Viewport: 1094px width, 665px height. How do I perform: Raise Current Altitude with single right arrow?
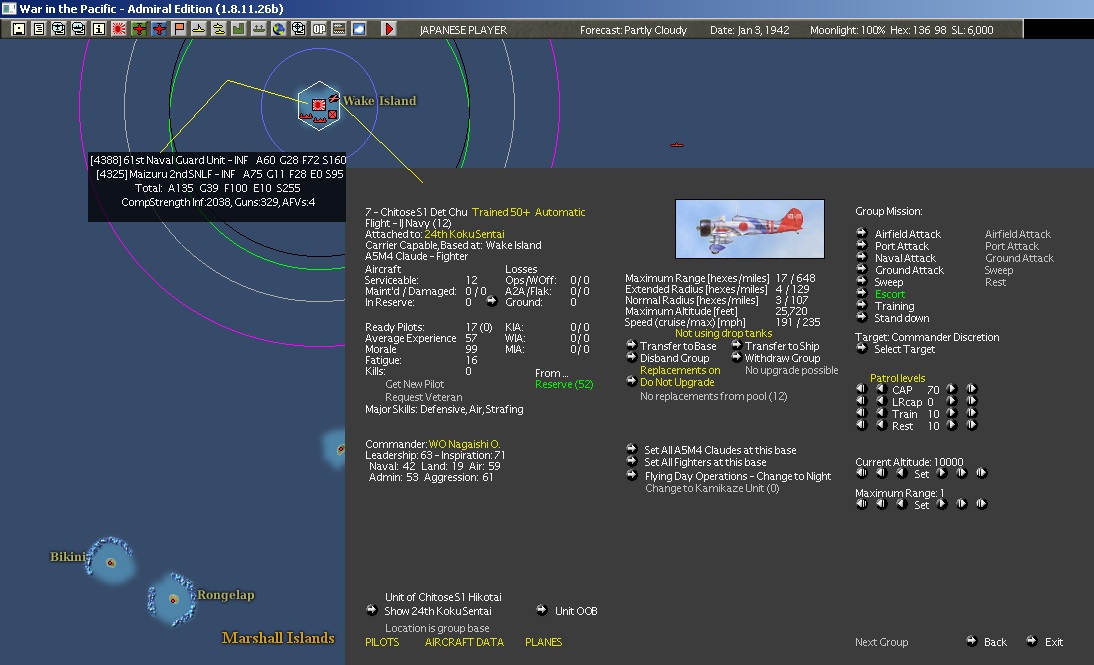coord(941,472)
